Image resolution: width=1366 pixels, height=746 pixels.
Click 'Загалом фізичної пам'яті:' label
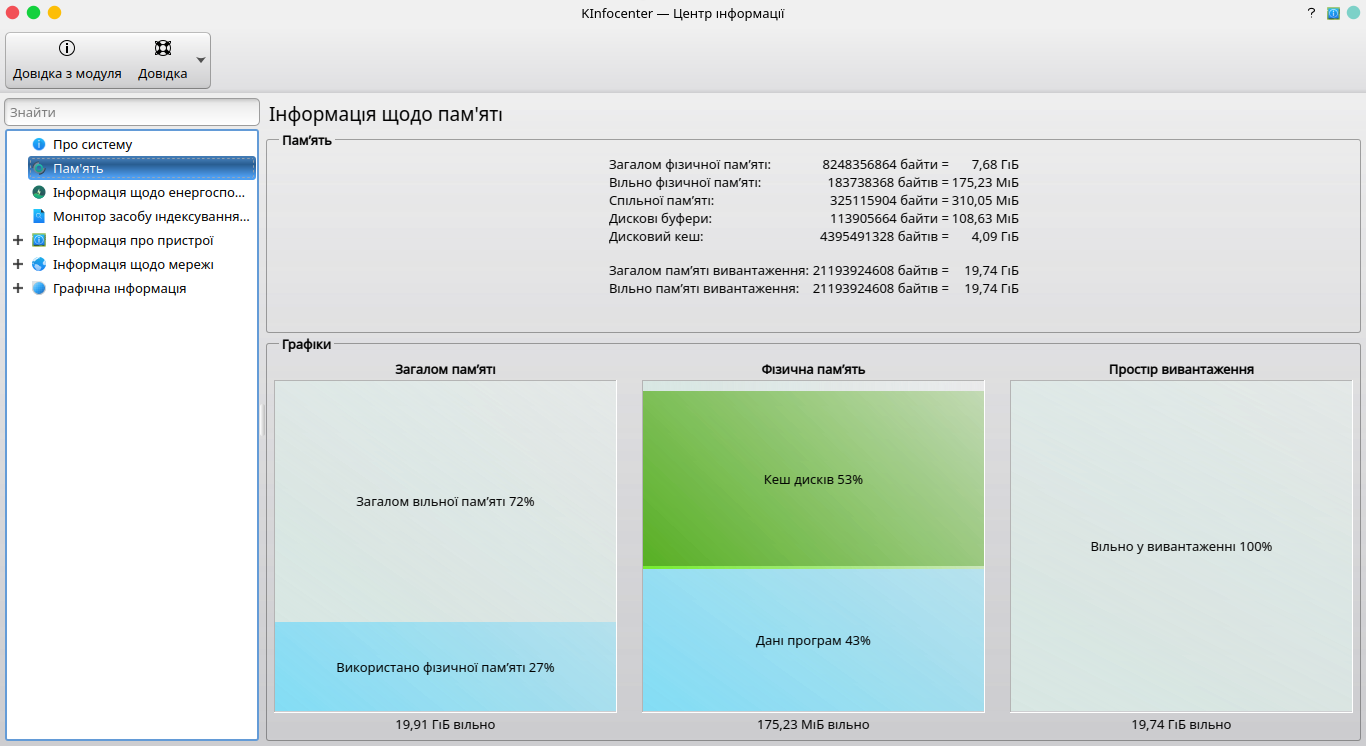click(690, 164)
